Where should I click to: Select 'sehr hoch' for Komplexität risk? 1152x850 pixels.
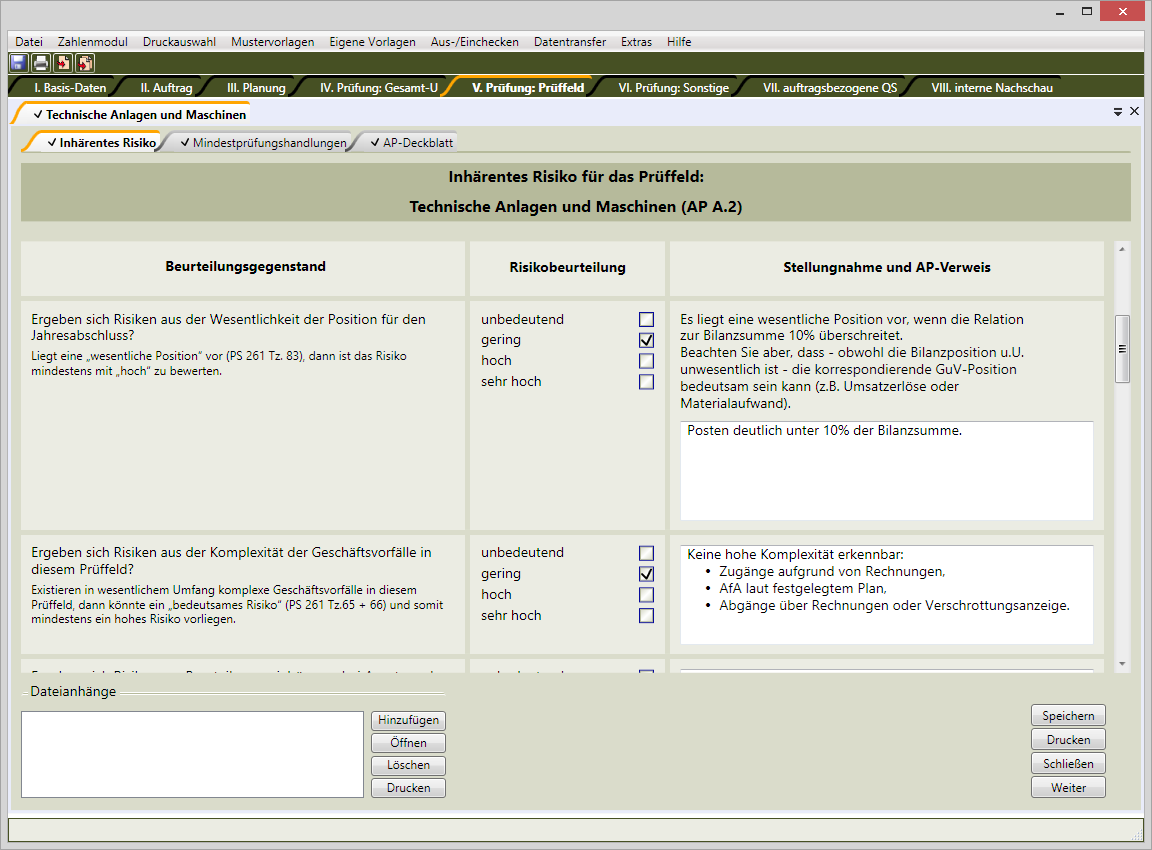(x=646, y=616)
